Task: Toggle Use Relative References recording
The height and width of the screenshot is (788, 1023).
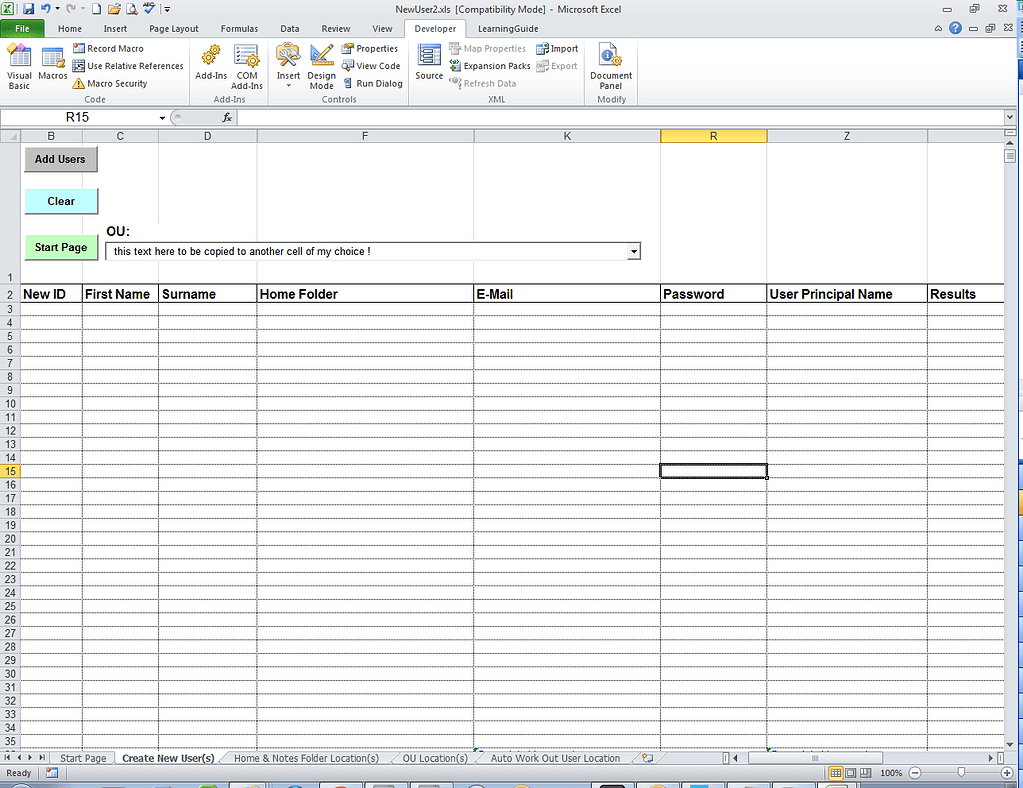Action: (x=128, y=65)
